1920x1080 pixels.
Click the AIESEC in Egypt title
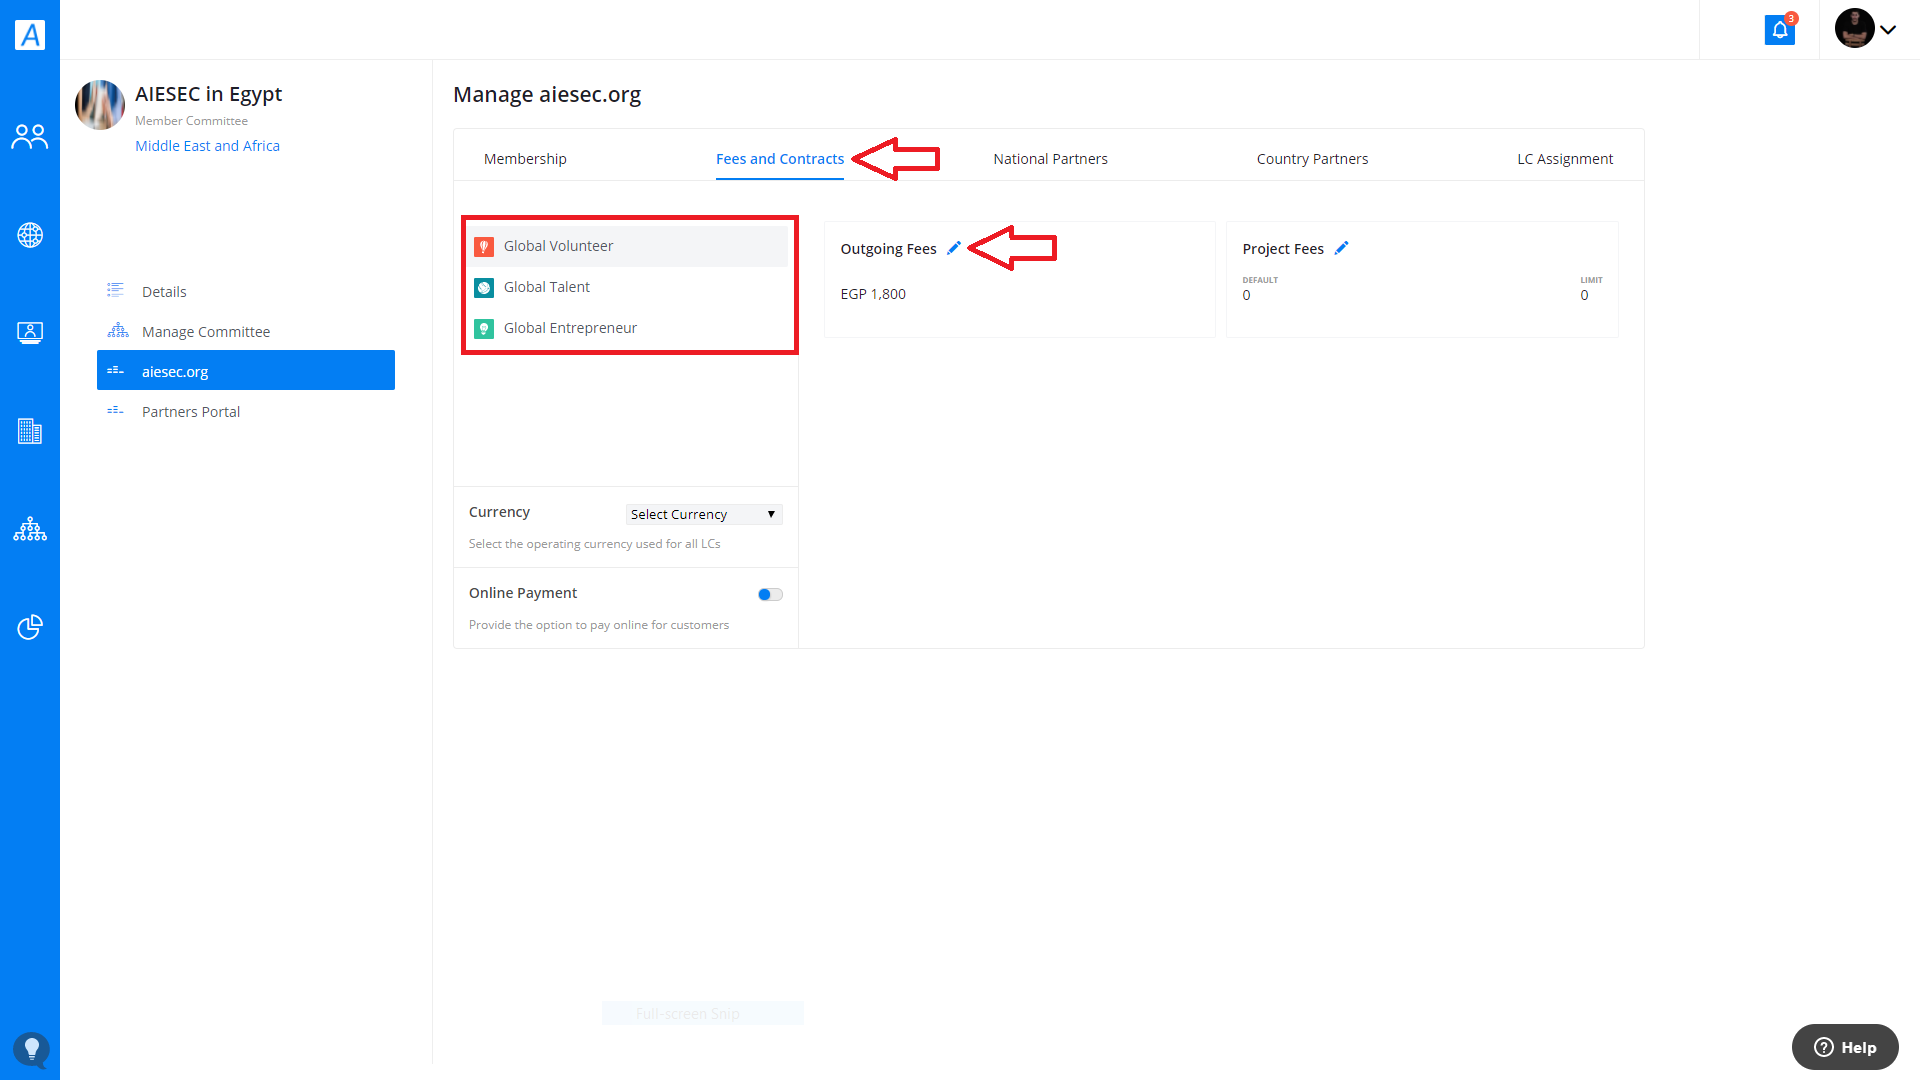point(208,94)
